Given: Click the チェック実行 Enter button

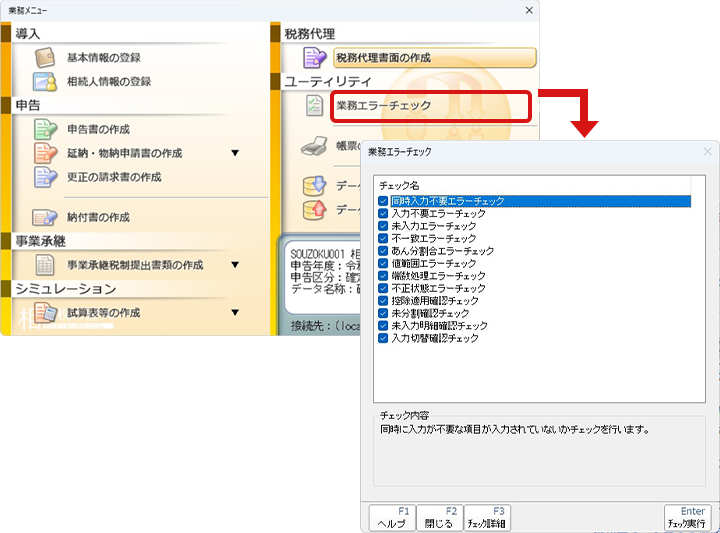Looking at the screenshot, I should click(688, 518).
